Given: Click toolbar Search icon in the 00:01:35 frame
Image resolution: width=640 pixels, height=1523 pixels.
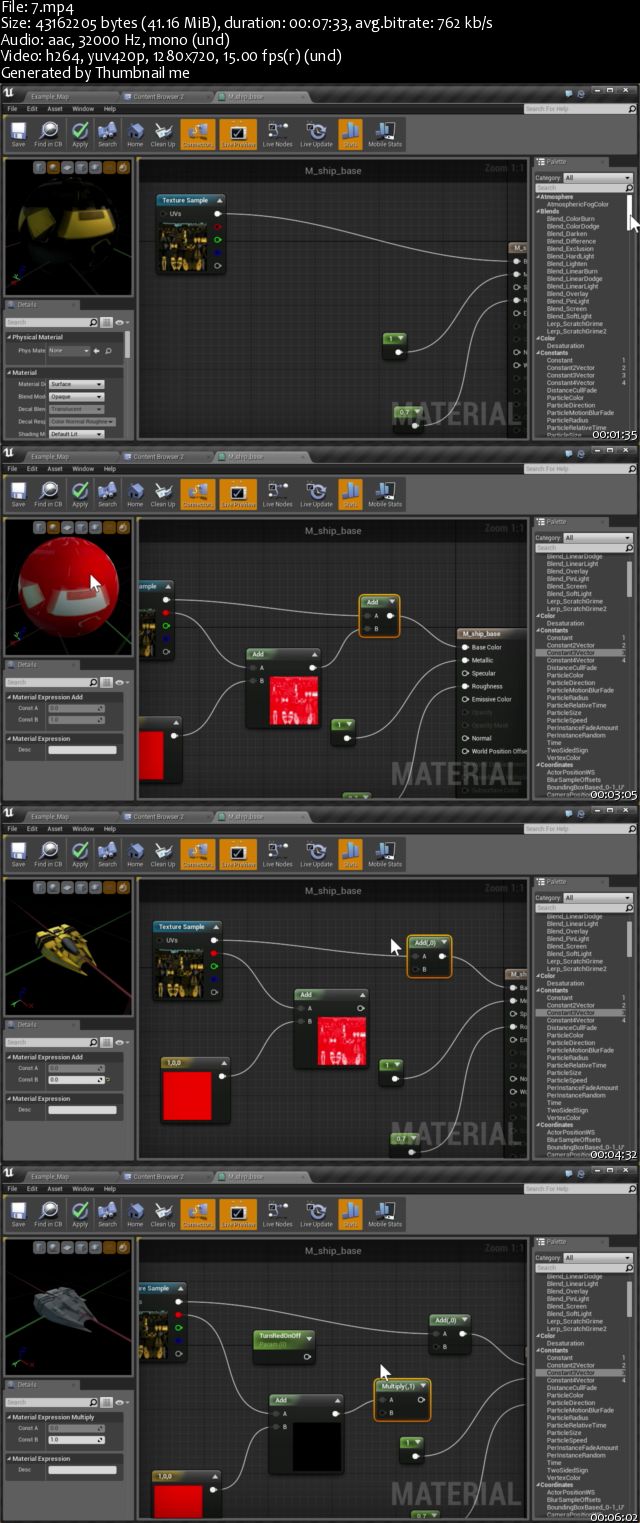Looking at the screenshot, I should pyautogui.click(x=107, y=133).
